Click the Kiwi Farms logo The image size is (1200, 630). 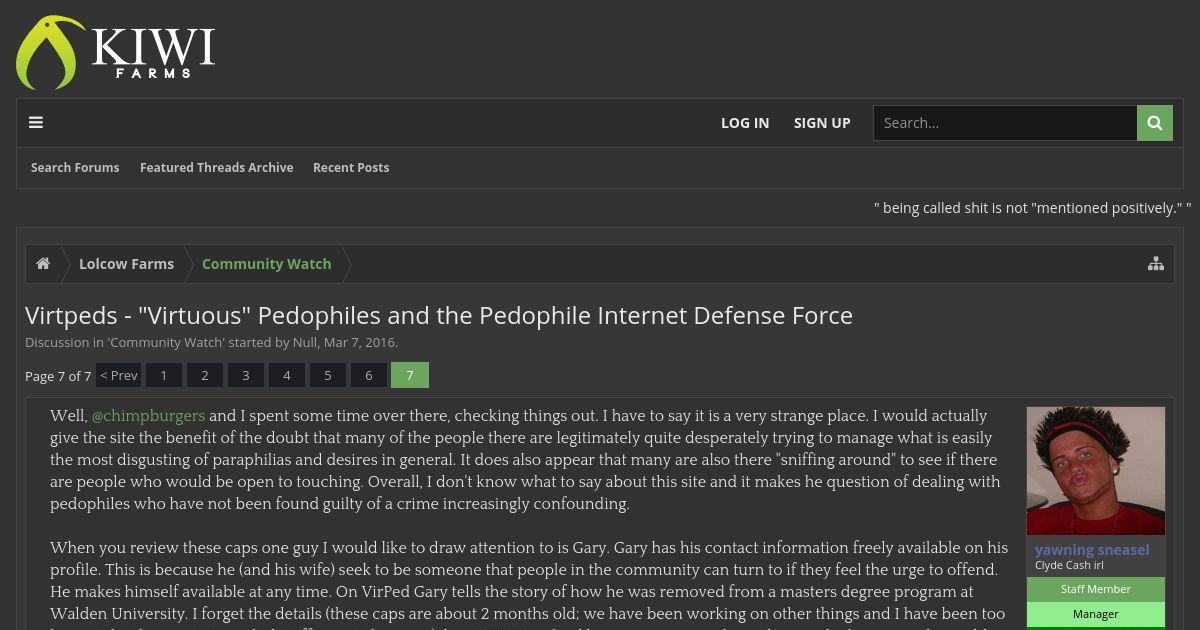116,53
